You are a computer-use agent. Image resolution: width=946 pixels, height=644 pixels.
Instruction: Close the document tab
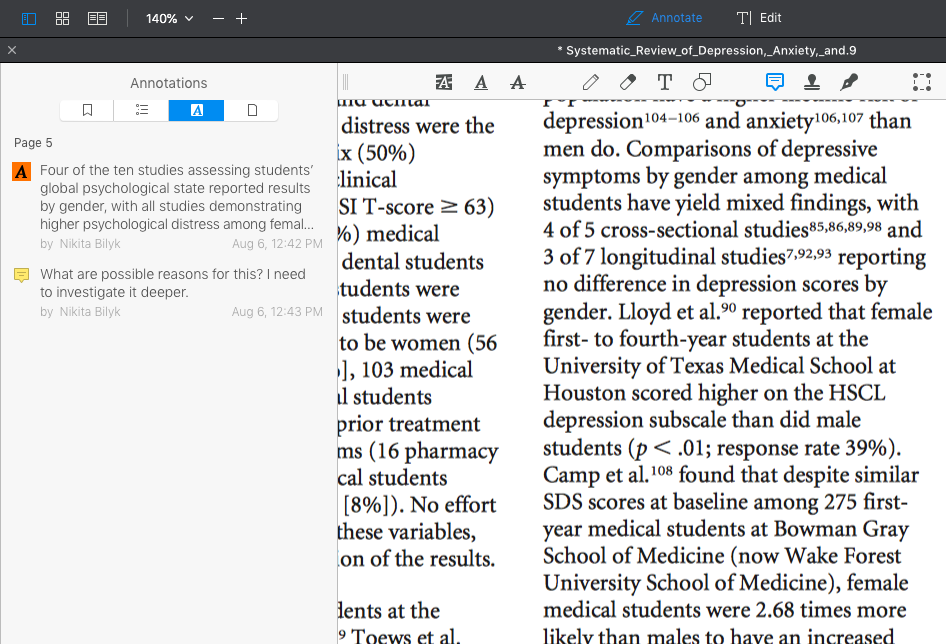tap(11, 50)
